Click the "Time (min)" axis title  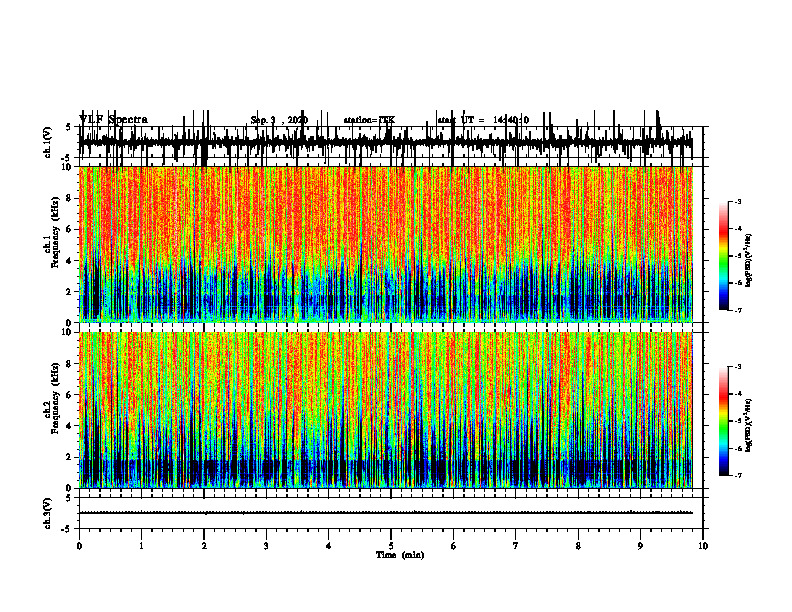coord(400,555)
